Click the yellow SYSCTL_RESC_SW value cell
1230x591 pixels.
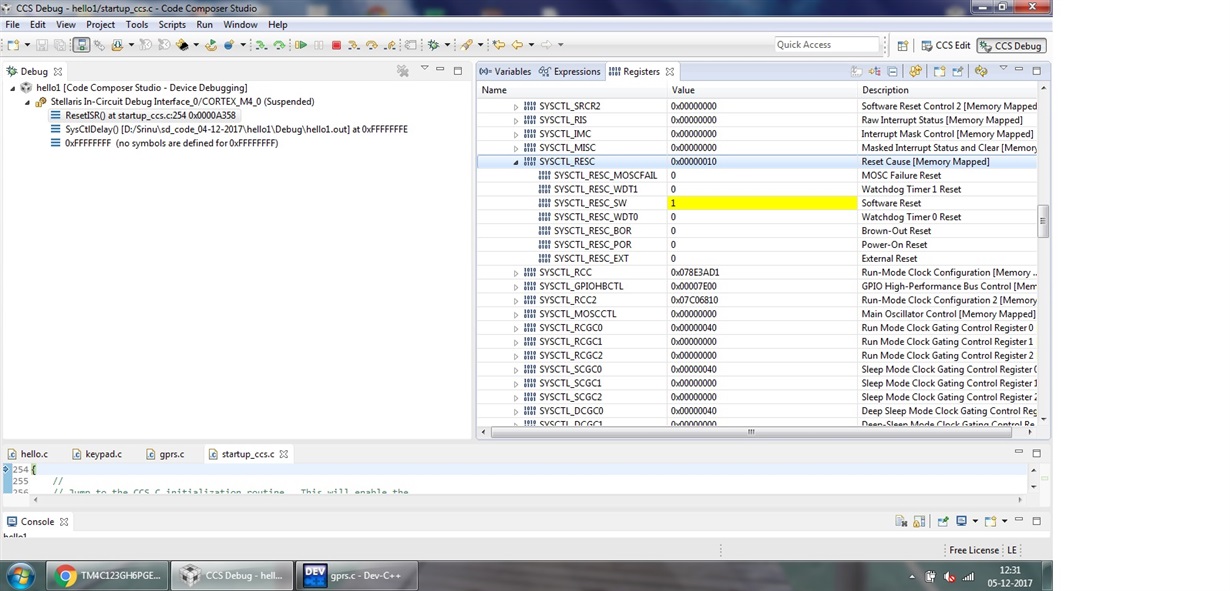[x=763, y=203]
